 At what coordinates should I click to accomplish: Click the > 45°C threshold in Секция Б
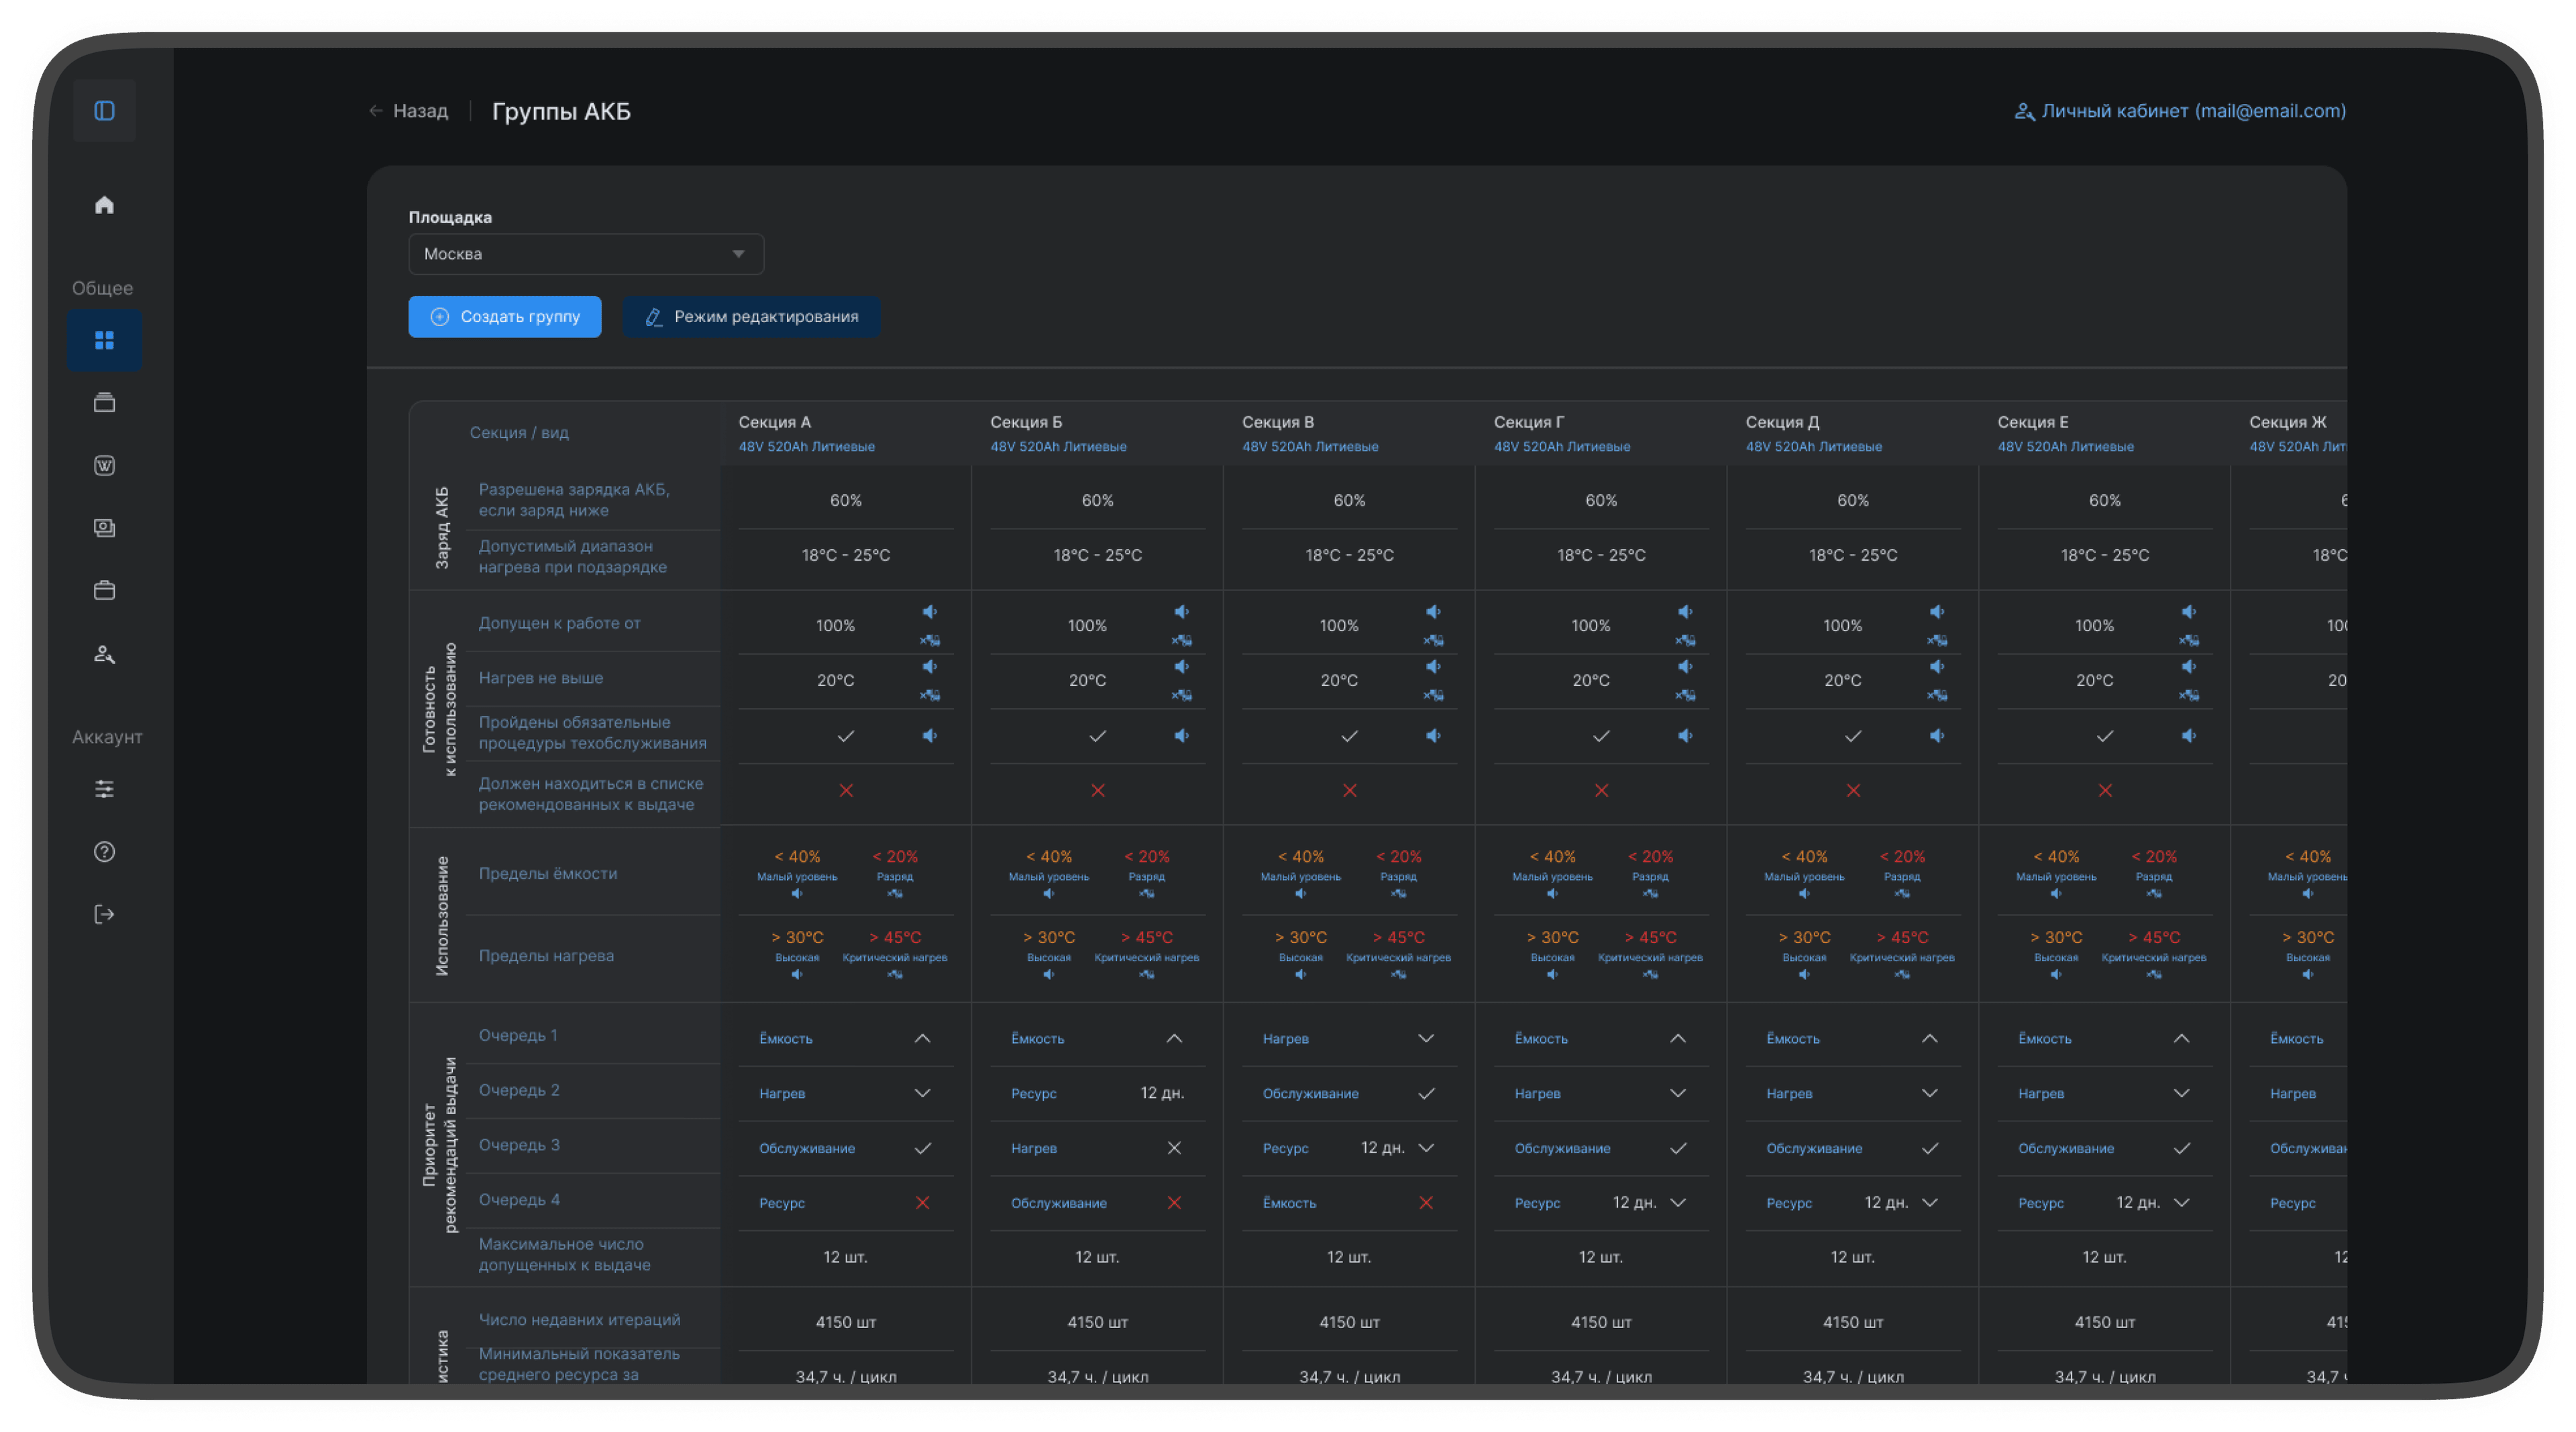pos(1147,938)
